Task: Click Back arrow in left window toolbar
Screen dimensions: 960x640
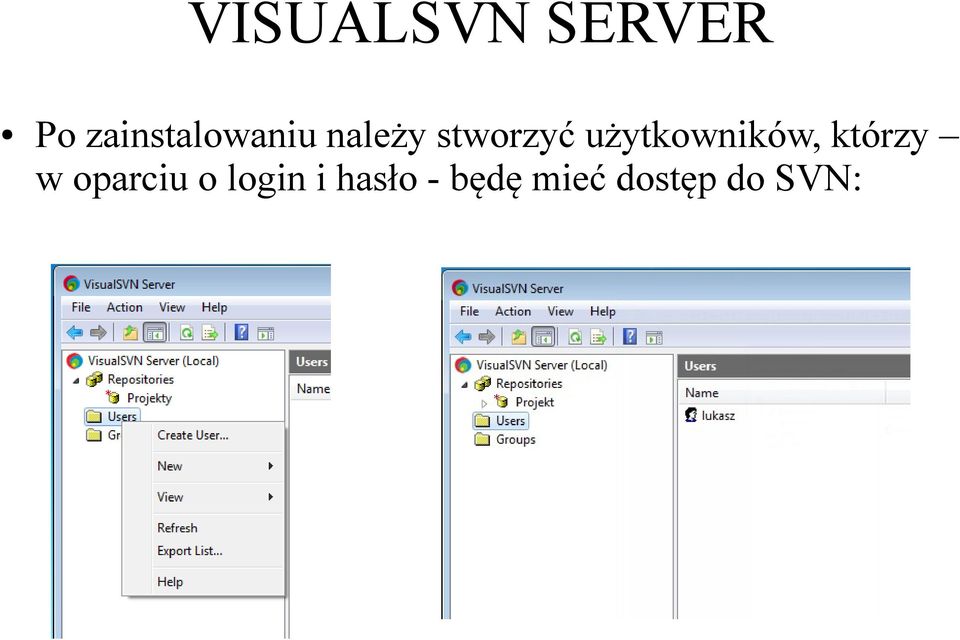Action: 75,333
